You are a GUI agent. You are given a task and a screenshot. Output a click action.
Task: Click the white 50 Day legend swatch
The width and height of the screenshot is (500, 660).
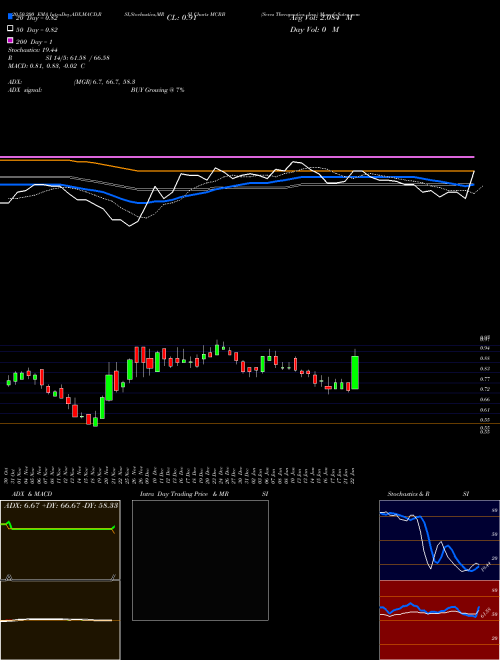11,29
